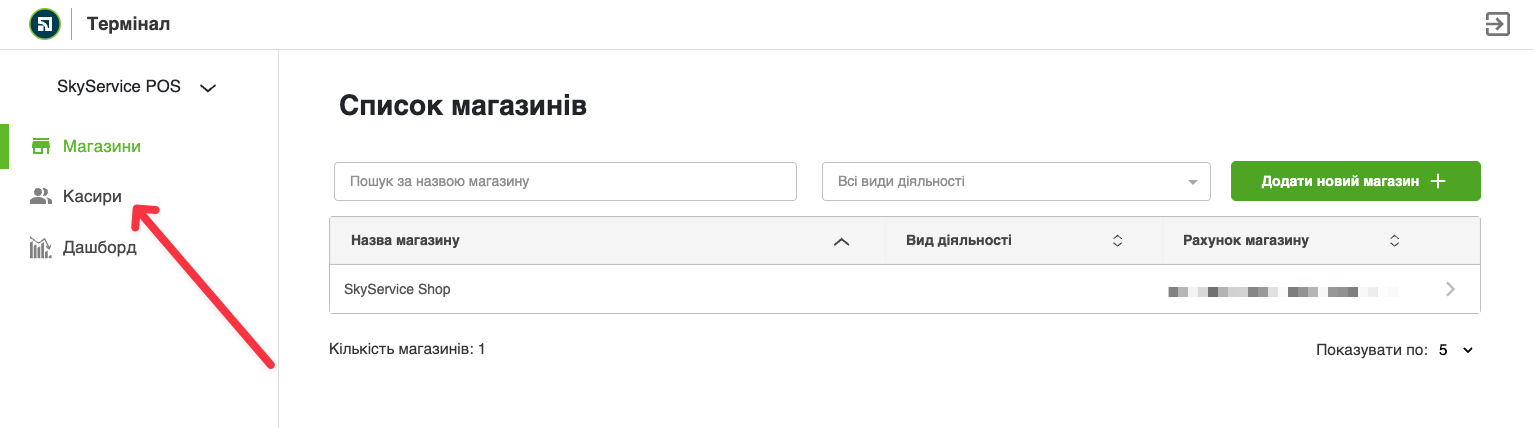Image resolution: width=1534 pixels, height=428 pixels.
Task: Click the logout icon in top-right corner
Action: click(1497, 24)
